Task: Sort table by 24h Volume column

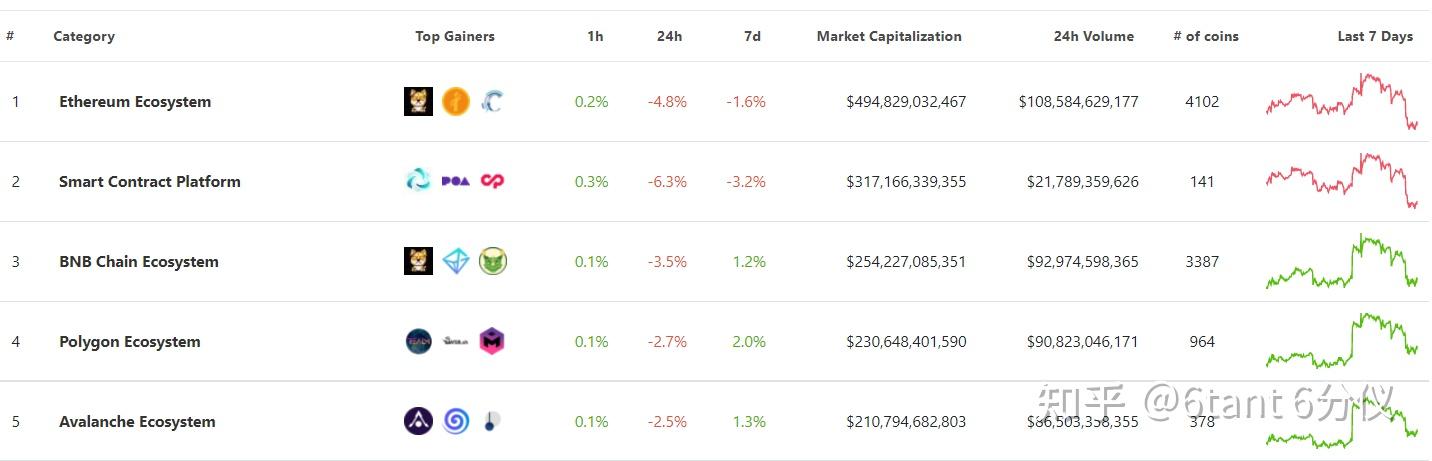Action: click(x=1094, y=36)
